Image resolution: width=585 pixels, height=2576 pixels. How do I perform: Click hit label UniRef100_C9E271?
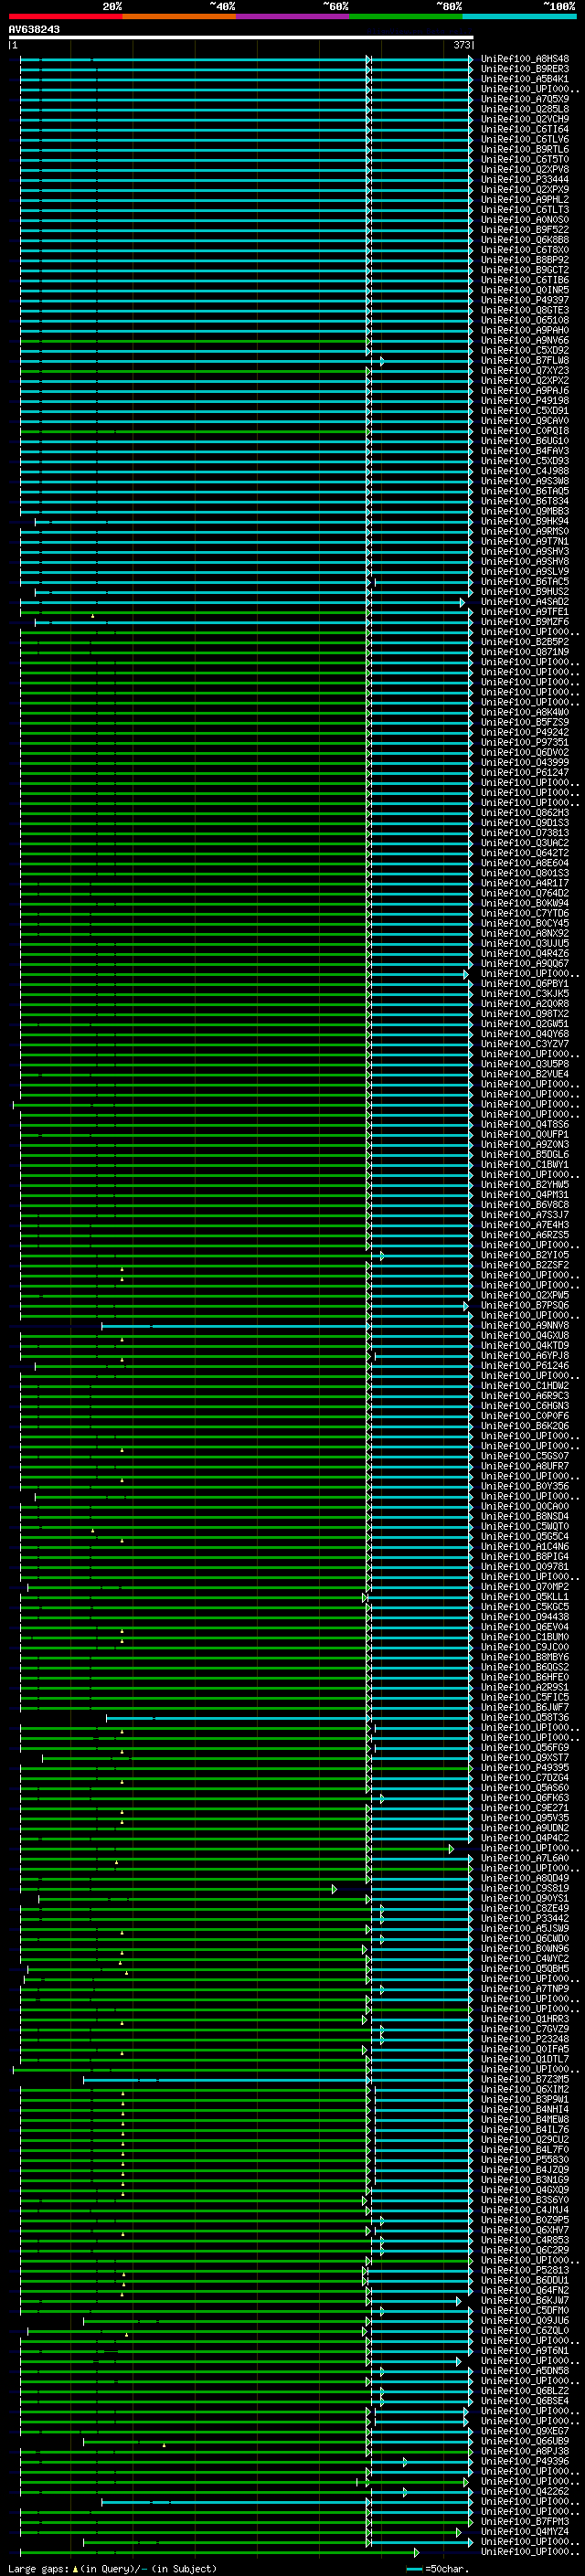tap(525, 1808)
